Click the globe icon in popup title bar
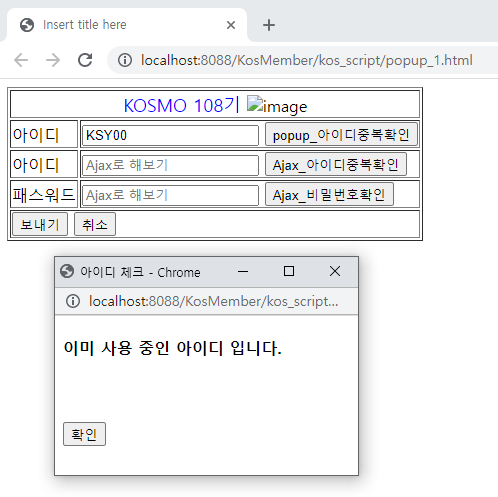498x497 pixels. coord(67,271)
